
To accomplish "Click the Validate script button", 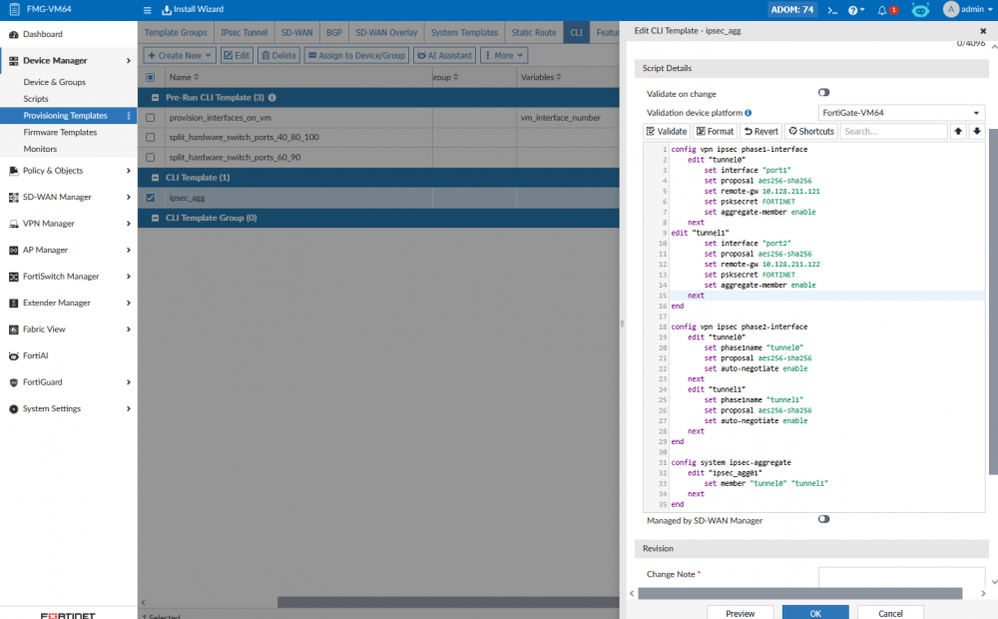I will click(x=667, y=131).
